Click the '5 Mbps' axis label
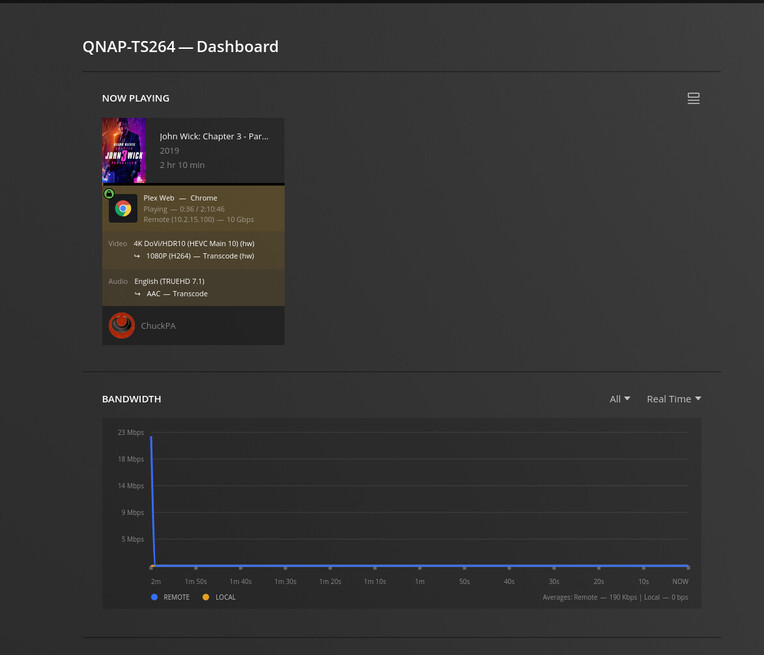Screen dimensions: 764x655 133,539
